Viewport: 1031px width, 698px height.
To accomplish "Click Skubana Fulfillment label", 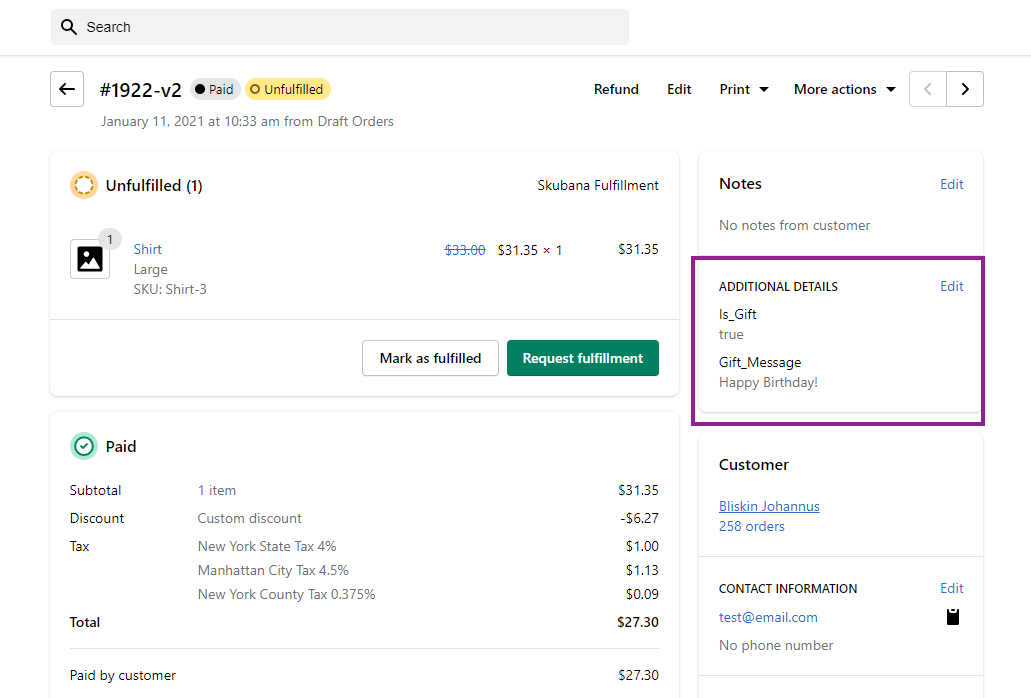I will (x=598, y=185).
